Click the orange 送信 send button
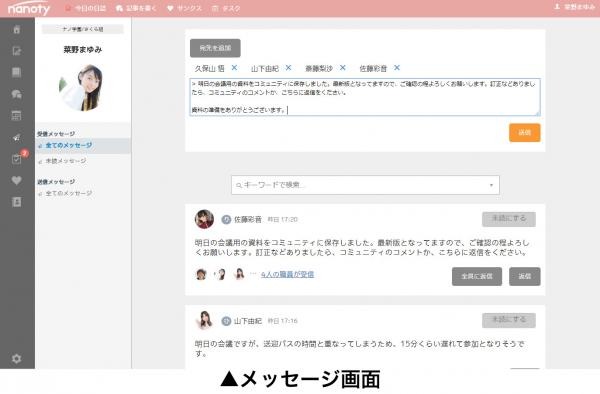The height and width of the screenshot is (394, 600). (x=525, y=133)
